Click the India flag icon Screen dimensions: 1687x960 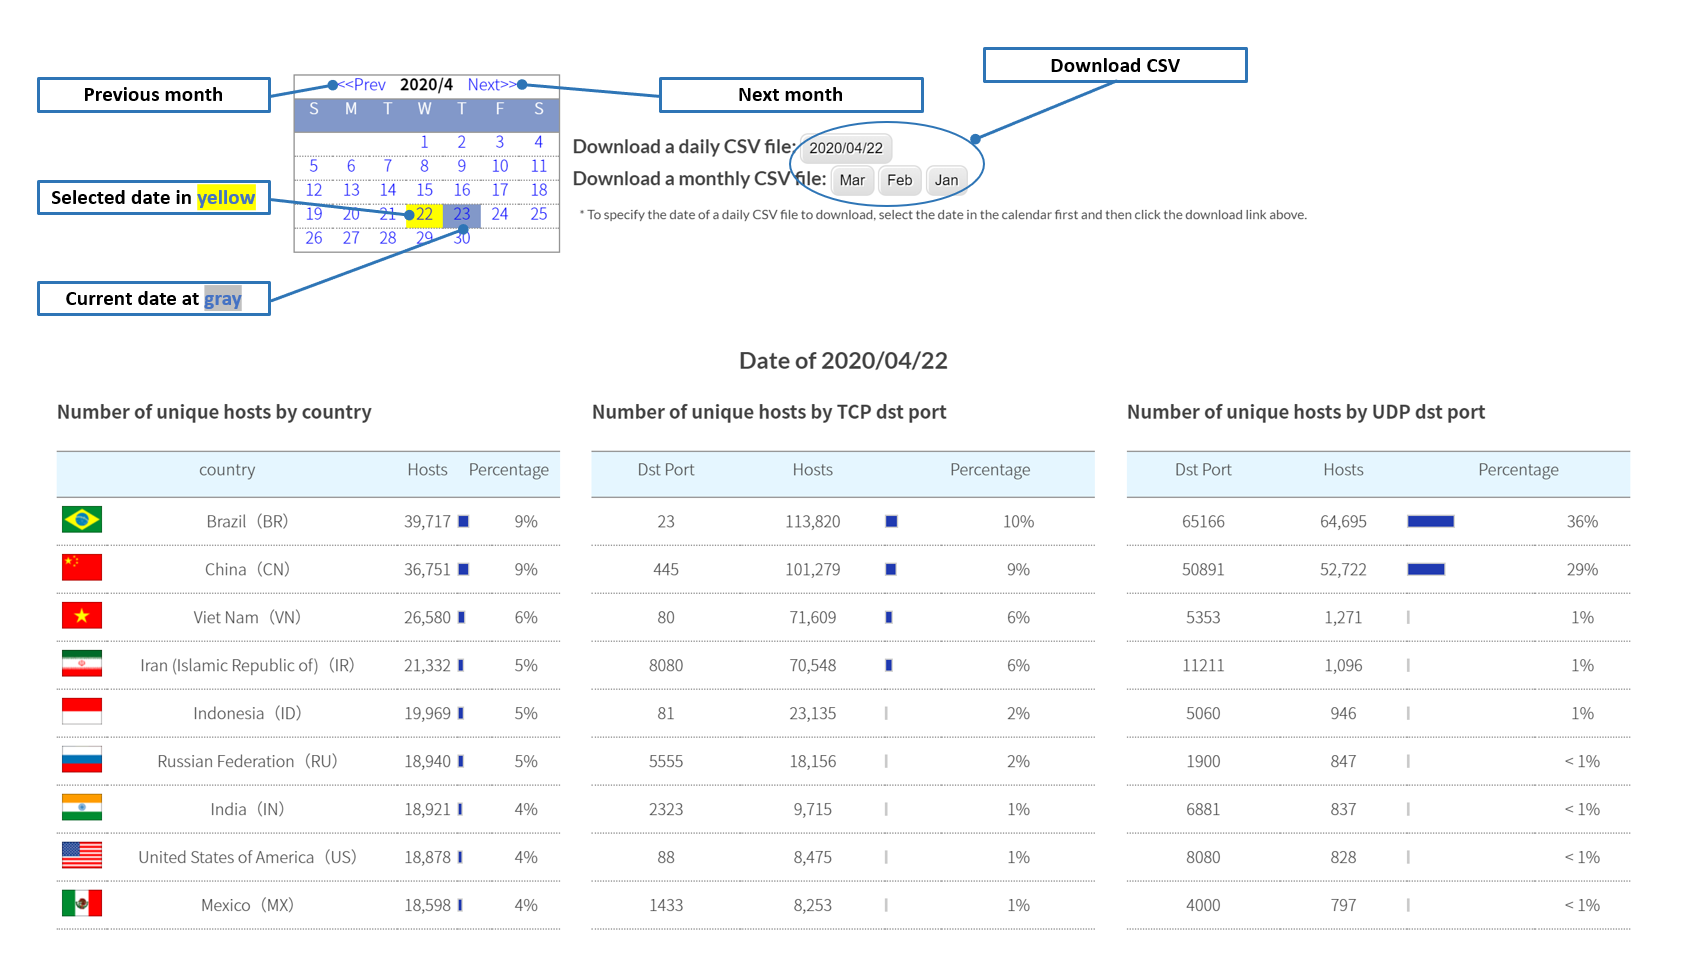(81, 808)
